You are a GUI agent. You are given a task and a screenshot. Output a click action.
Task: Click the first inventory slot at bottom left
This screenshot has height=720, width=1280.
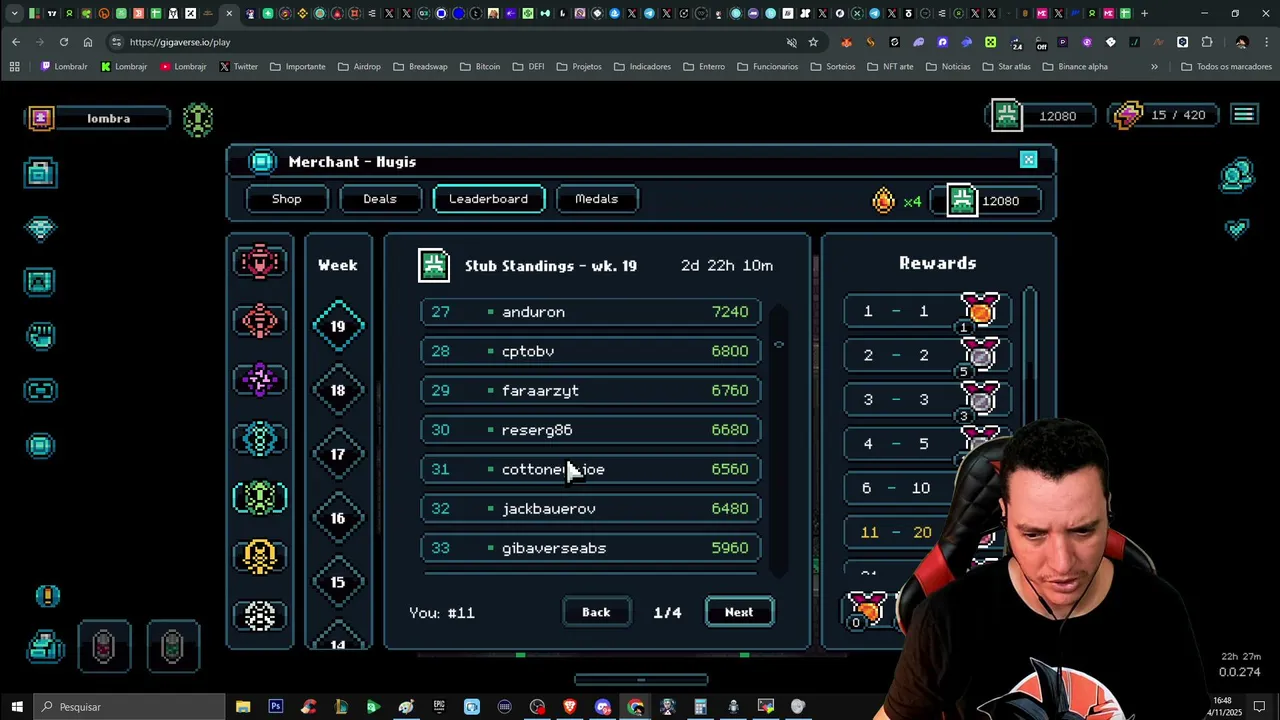point(104,646)
